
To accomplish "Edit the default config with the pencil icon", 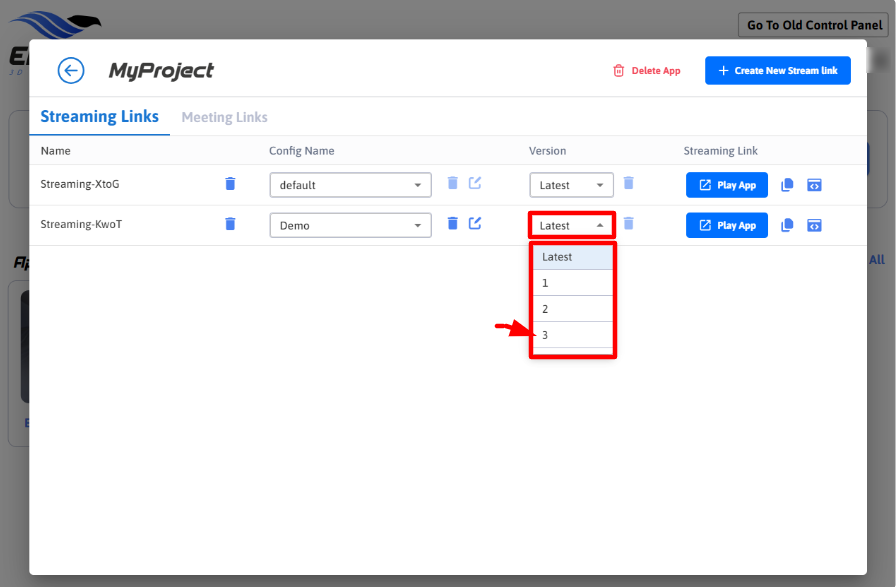I will coord(475,184).
